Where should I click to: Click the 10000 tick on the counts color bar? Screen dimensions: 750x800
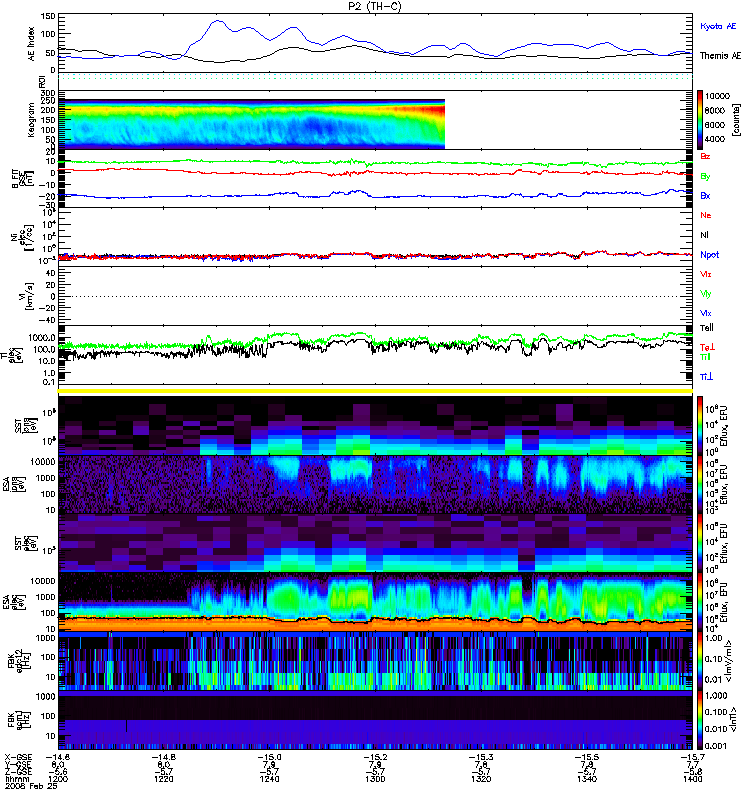pos(717,96)
